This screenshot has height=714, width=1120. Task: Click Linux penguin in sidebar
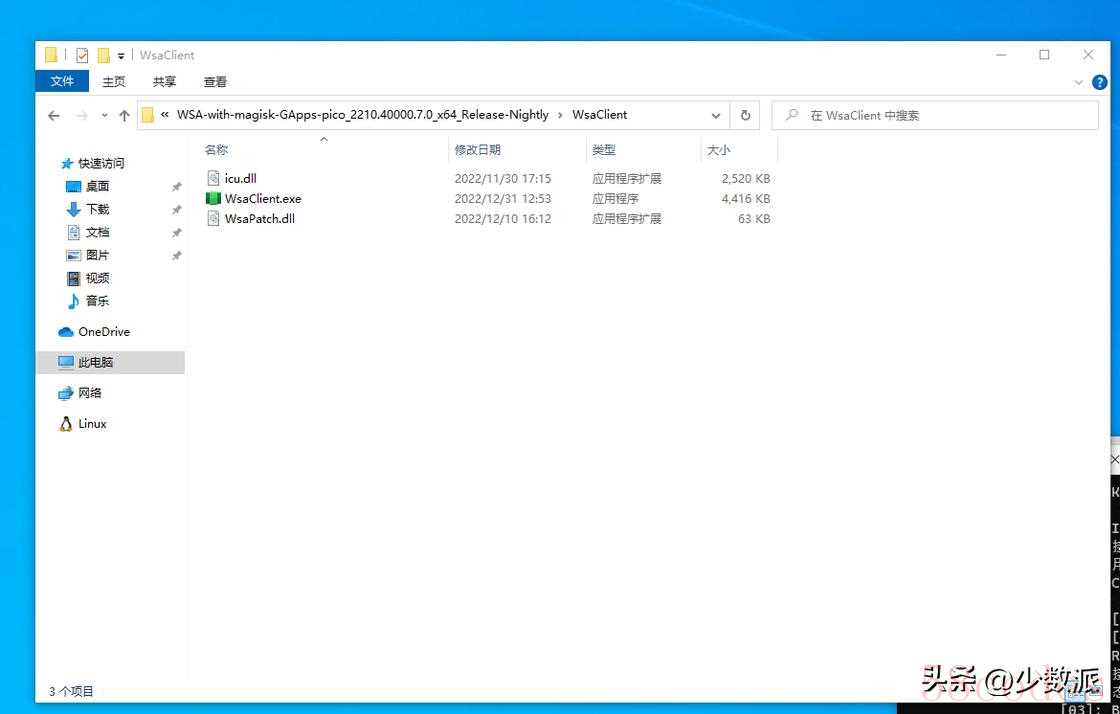click(x=67, y=424)
